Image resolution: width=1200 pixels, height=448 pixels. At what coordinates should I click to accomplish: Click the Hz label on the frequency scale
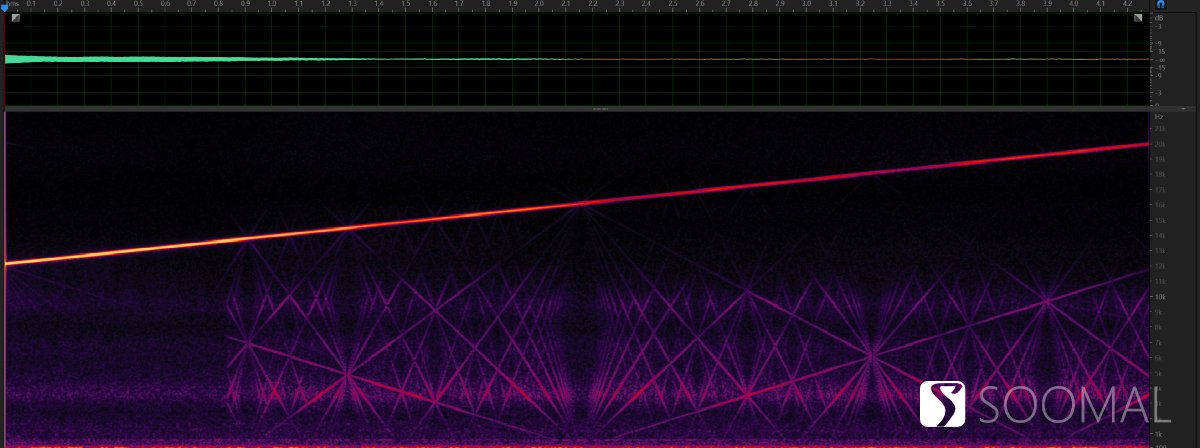pos(1158,118)
